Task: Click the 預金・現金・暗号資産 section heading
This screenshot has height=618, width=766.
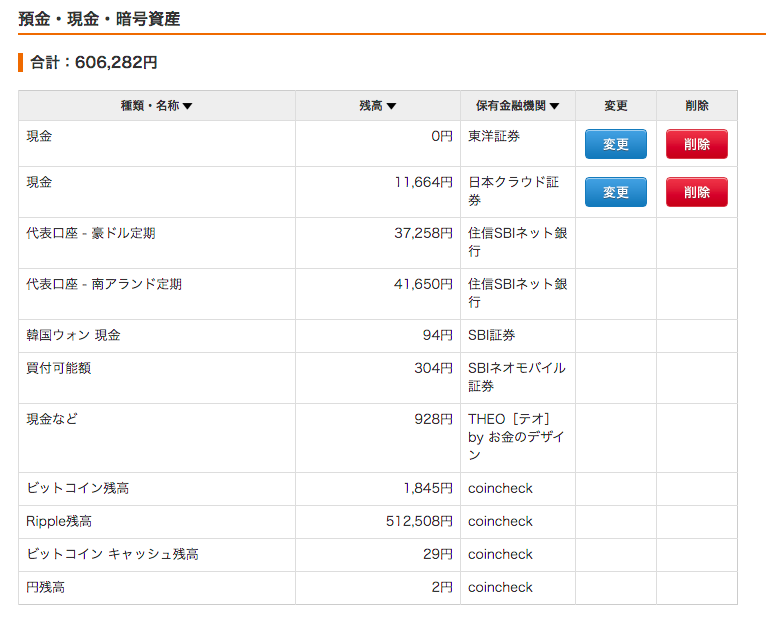Action: point(99,19)
